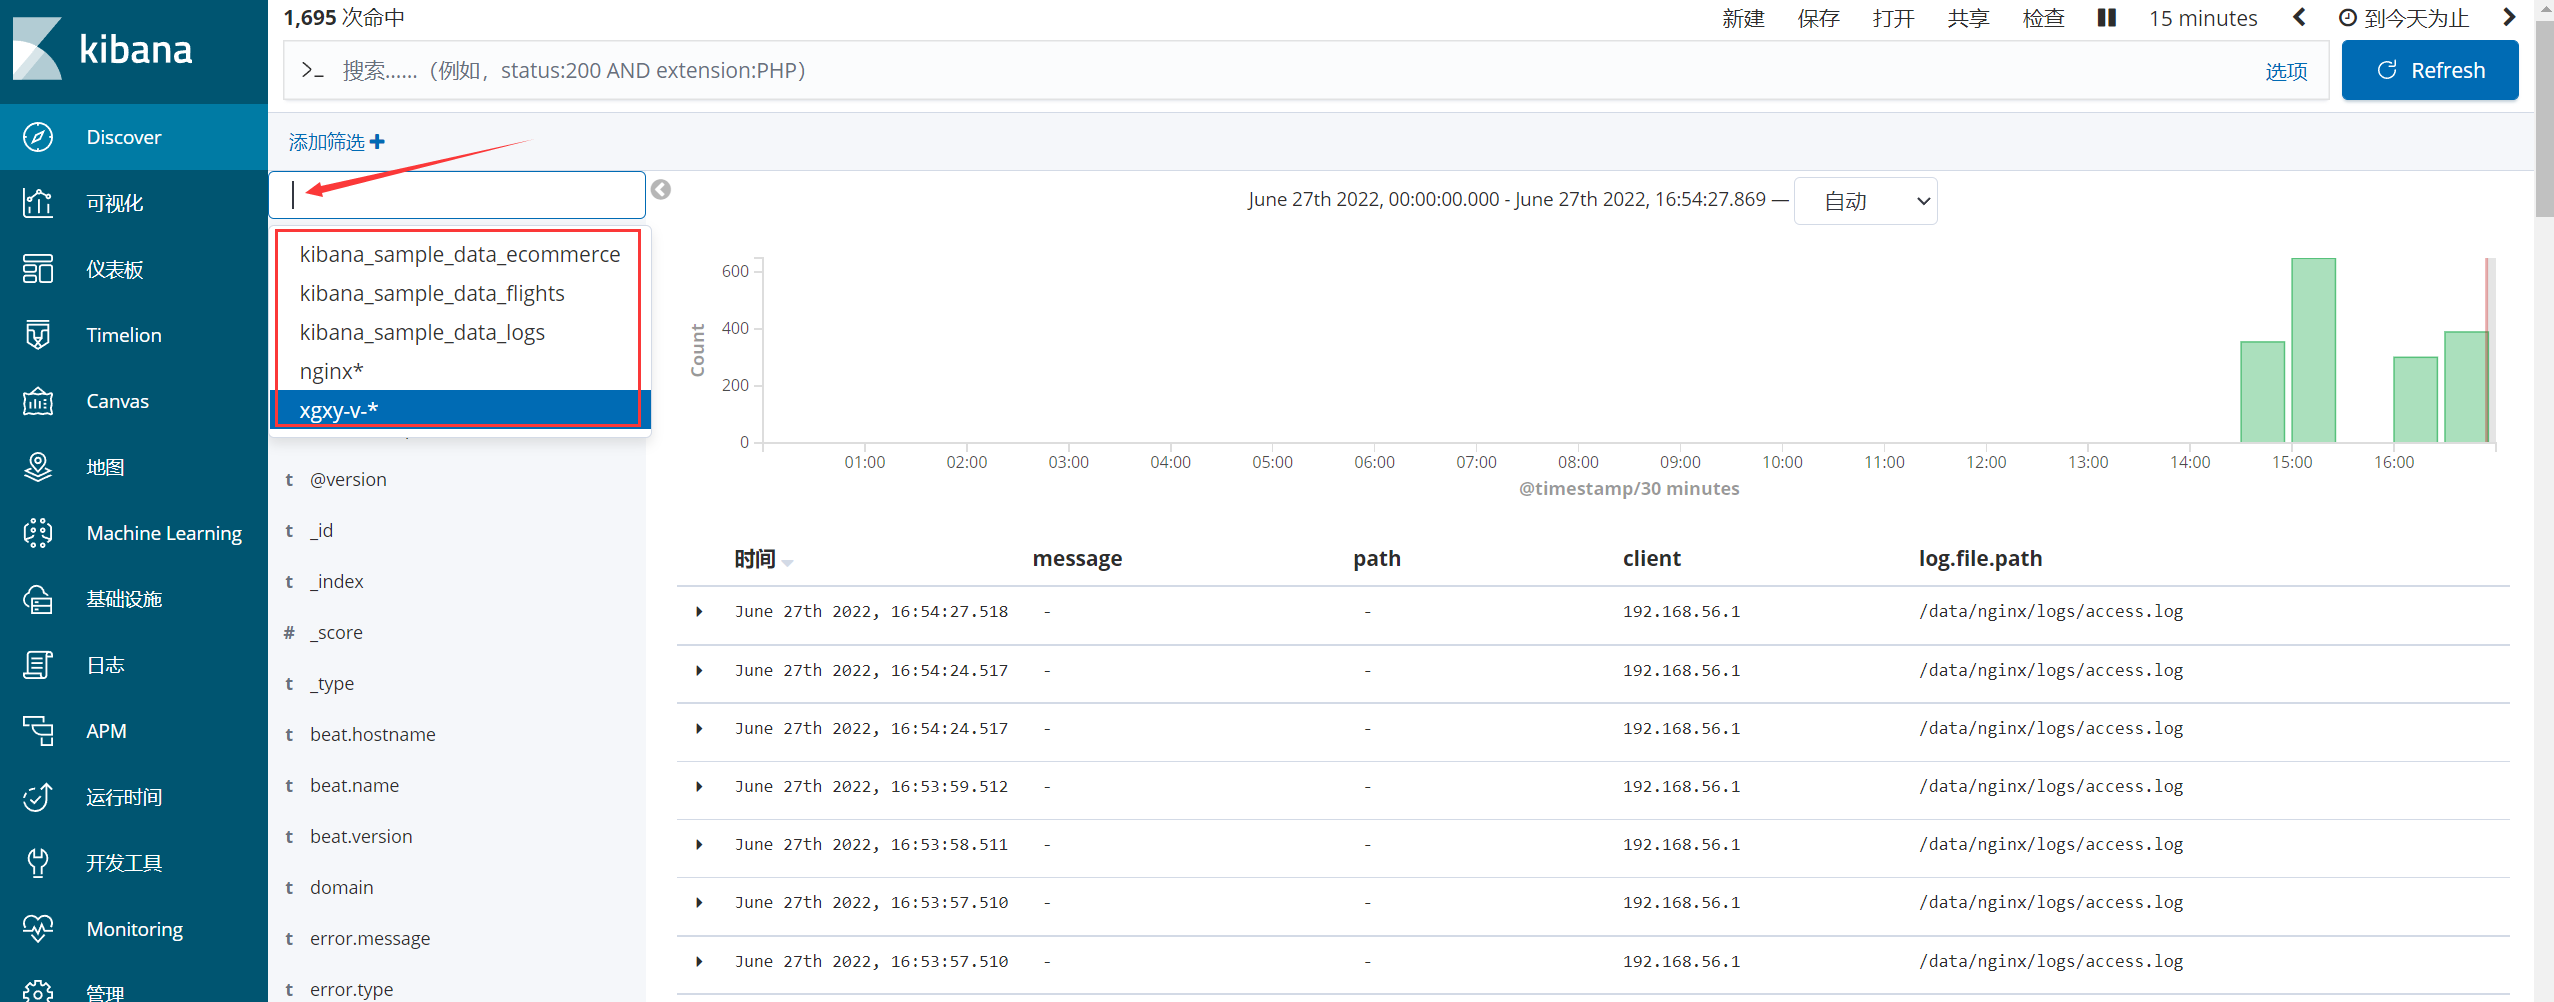Viewport: 2554px width, 1002px height.
Task: Click the log.file.path column header
Action: pyautogui.click(x=1980, y=559)
